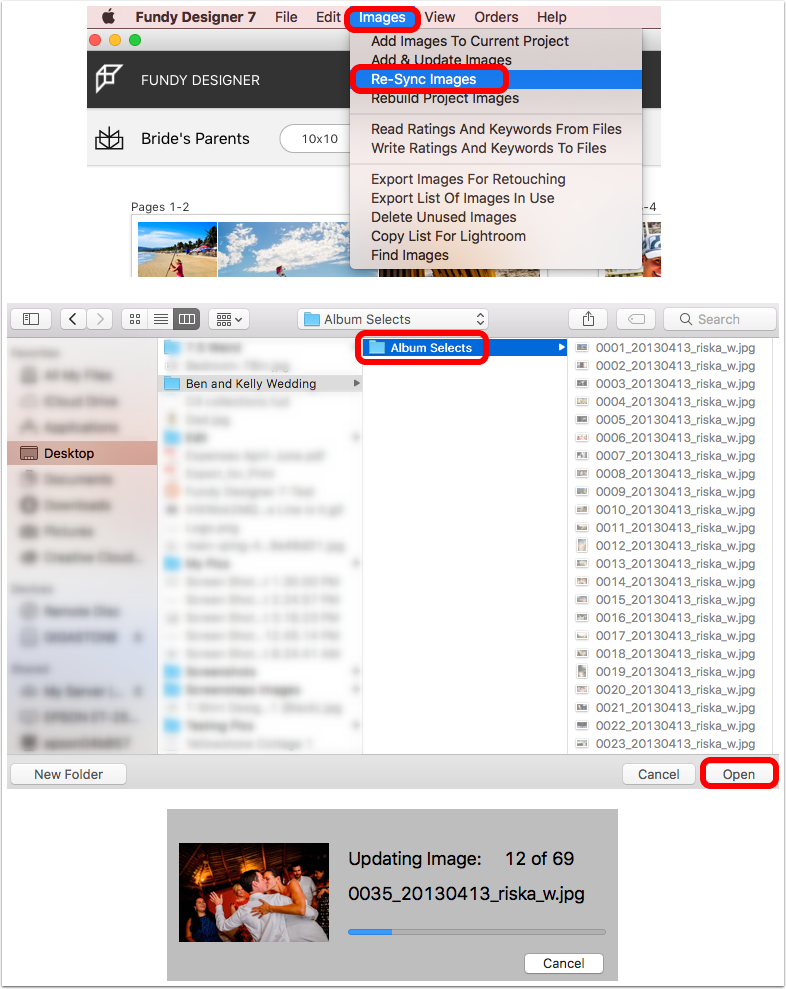Select the beach photo thumbnail on Pages 1-2
This screenshot has width=786, height=989.
tap(177, 249)
